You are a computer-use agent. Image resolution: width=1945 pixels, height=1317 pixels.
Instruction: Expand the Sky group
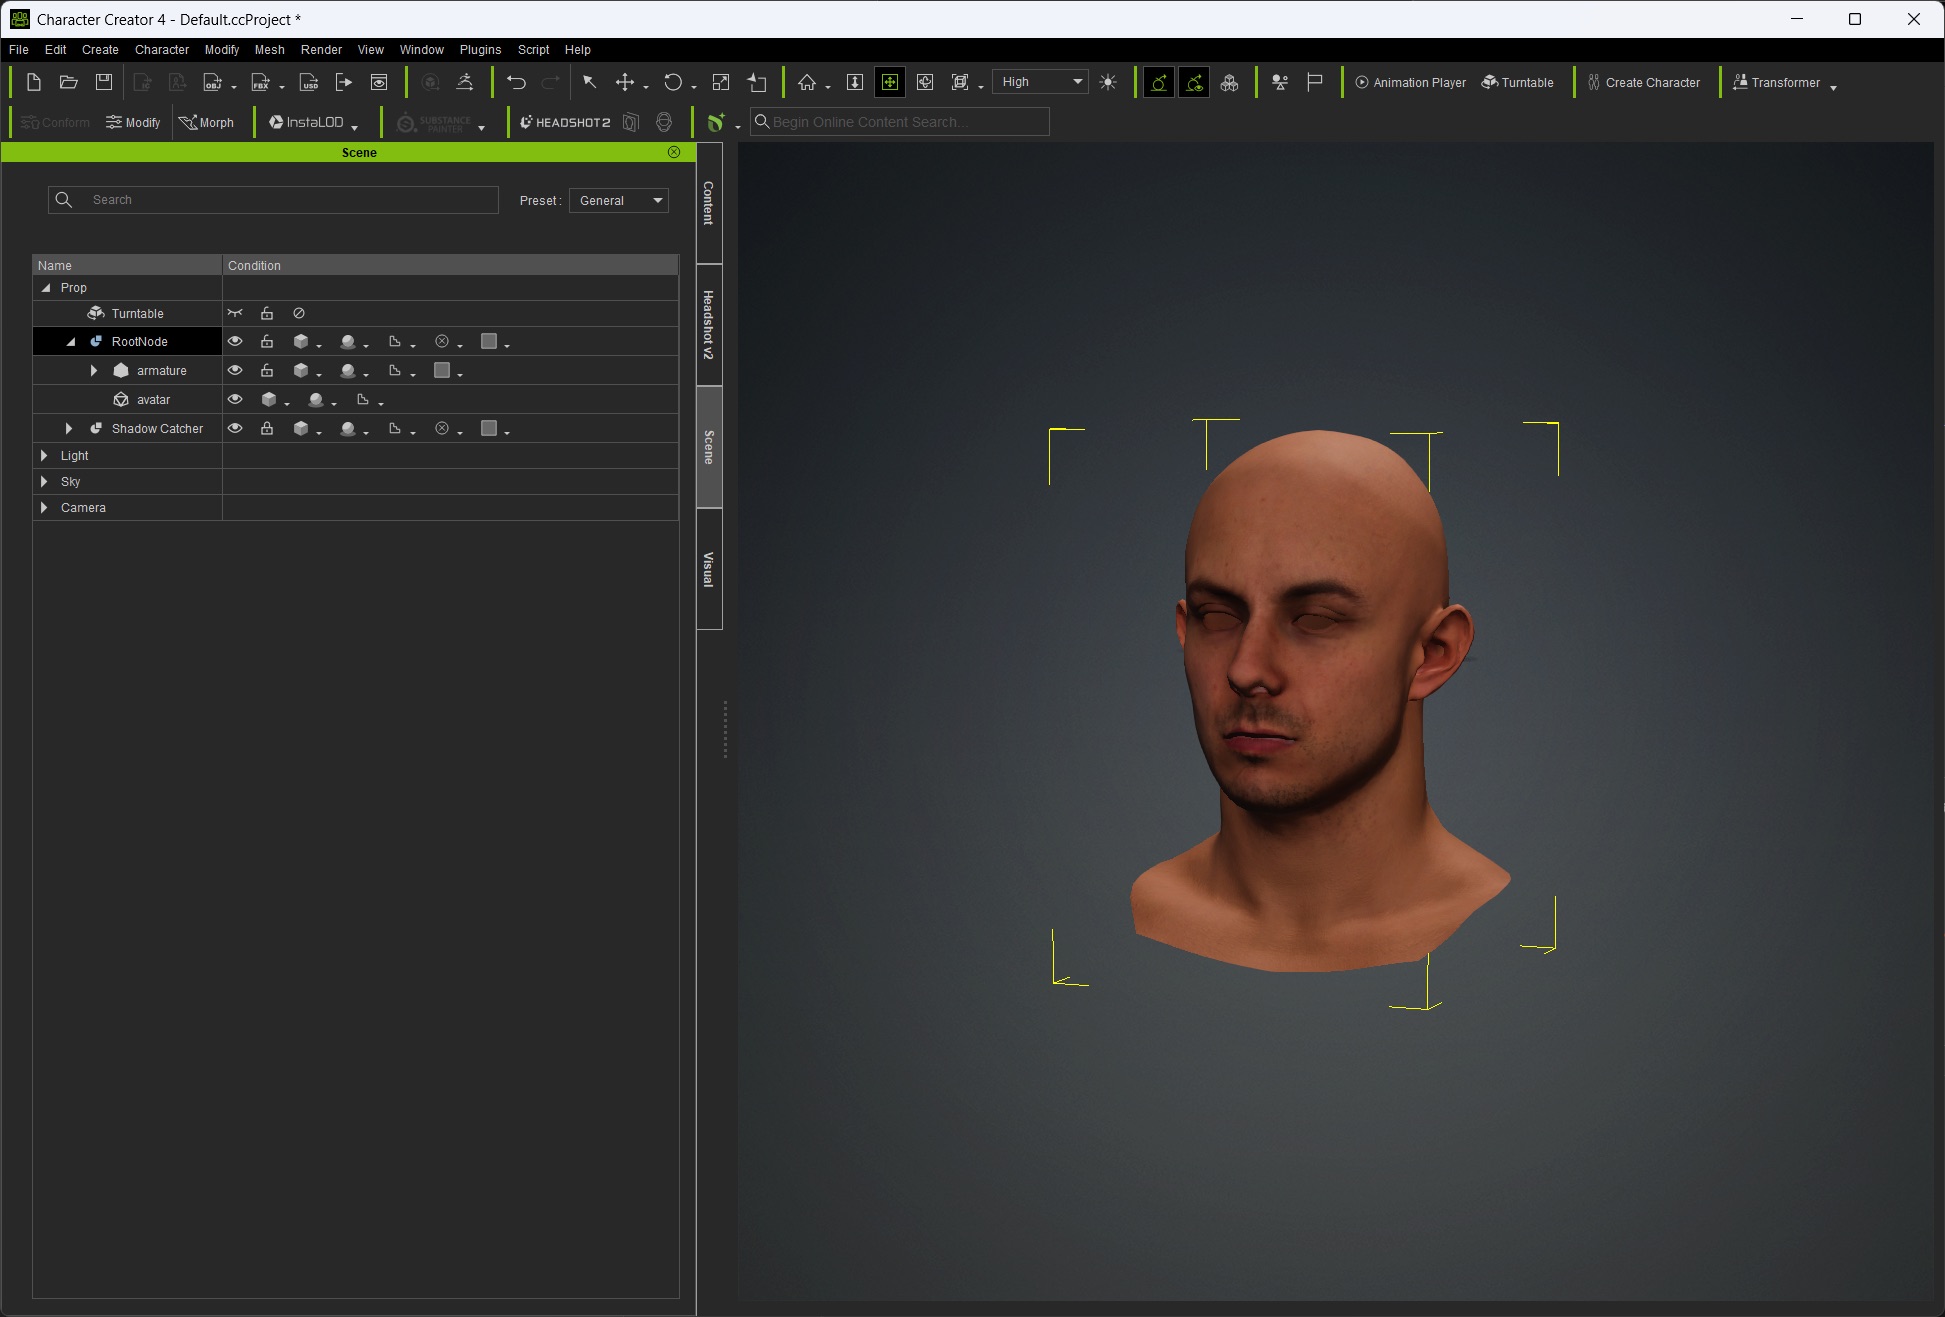pos(44,481)
